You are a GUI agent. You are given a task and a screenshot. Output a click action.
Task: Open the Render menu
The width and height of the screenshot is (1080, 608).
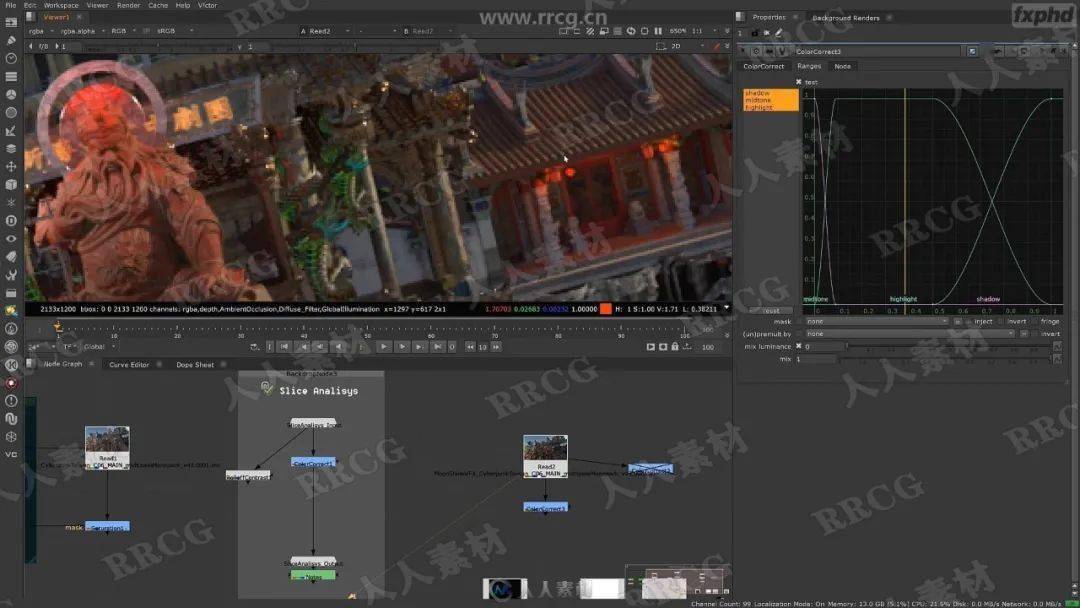pyautogui.click(x=128, y=5)
